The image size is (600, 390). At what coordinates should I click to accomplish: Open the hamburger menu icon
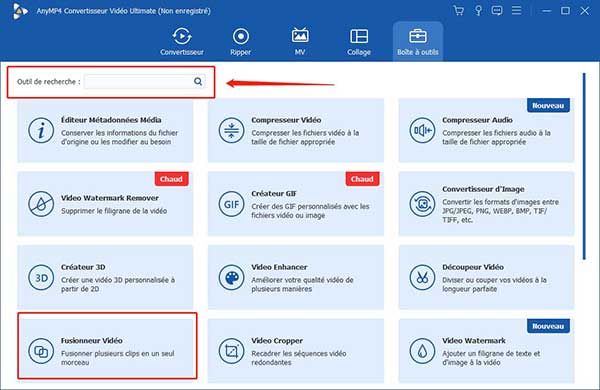pyautogui.click(x=517, y=11)
